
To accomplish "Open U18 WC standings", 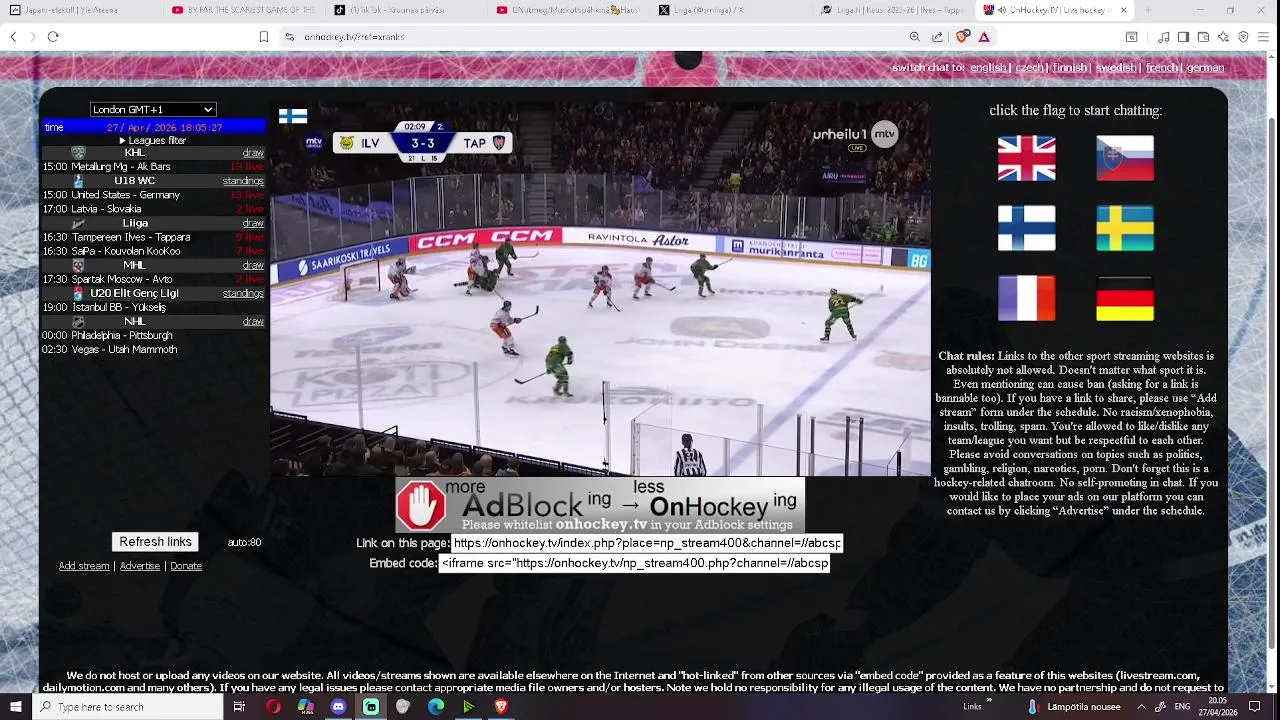I will tap(243, 181).
